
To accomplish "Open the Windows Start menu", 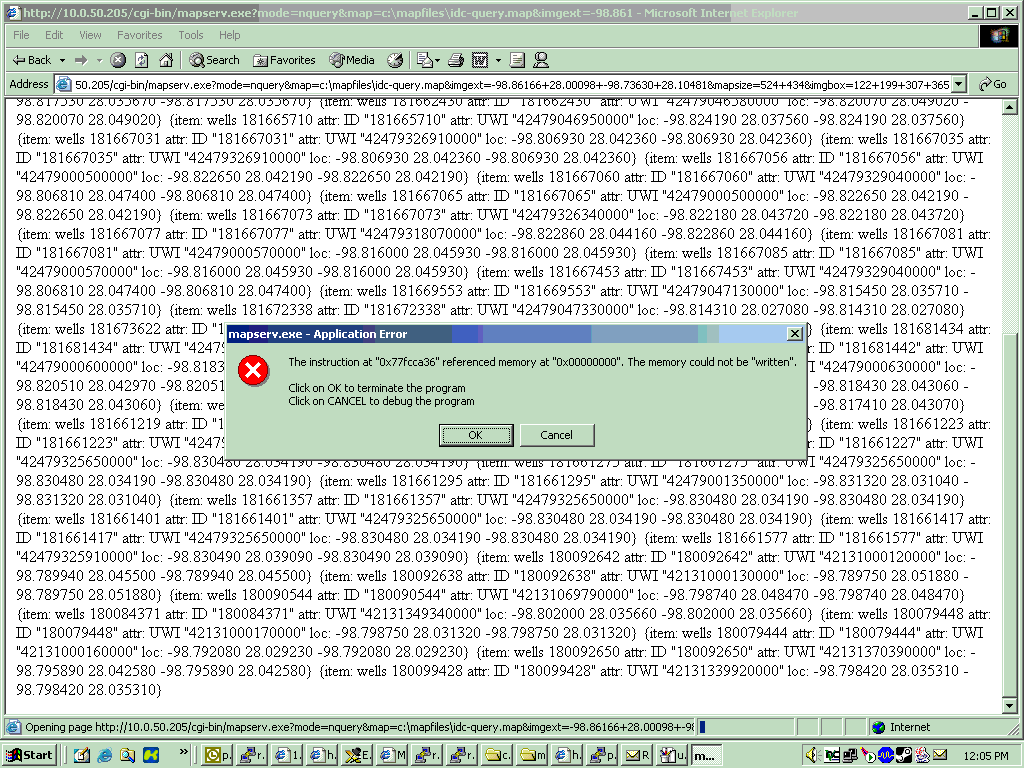I will (x=30, y=755).
